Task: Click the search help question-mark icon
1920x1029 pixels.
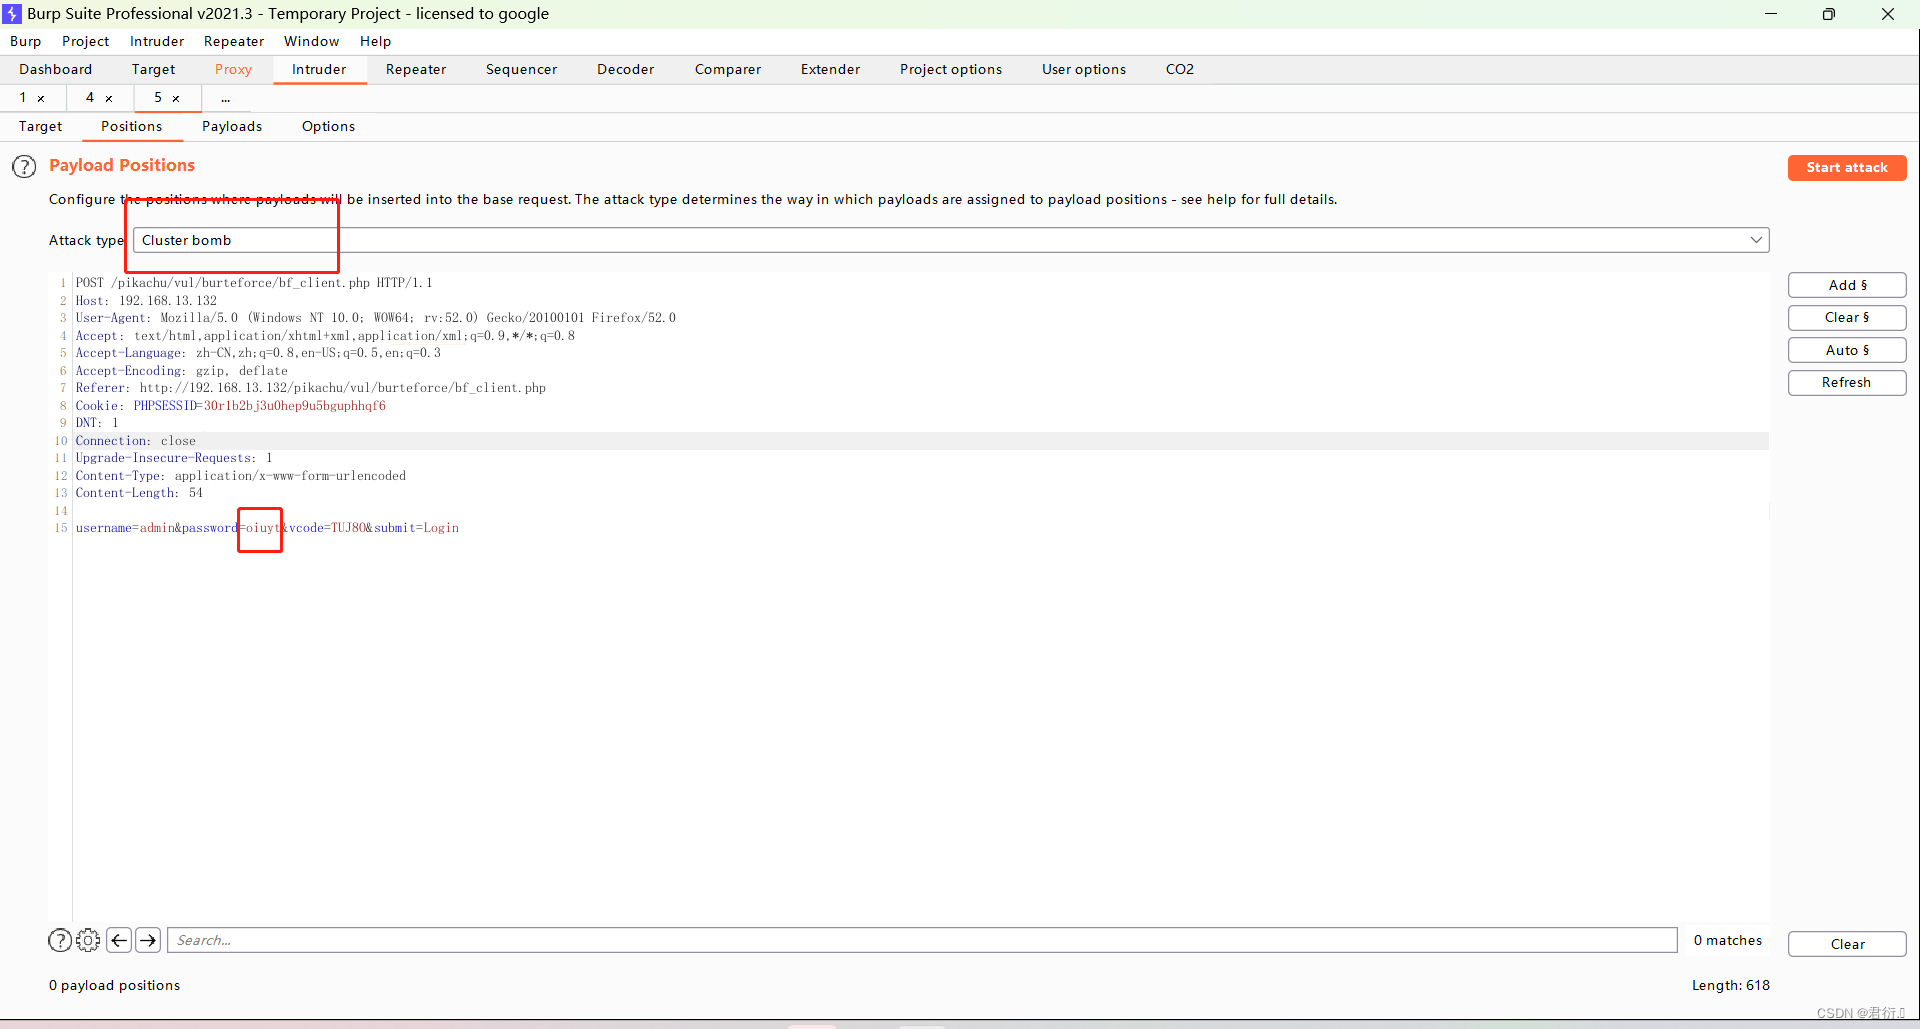Action: coord(60,940)
